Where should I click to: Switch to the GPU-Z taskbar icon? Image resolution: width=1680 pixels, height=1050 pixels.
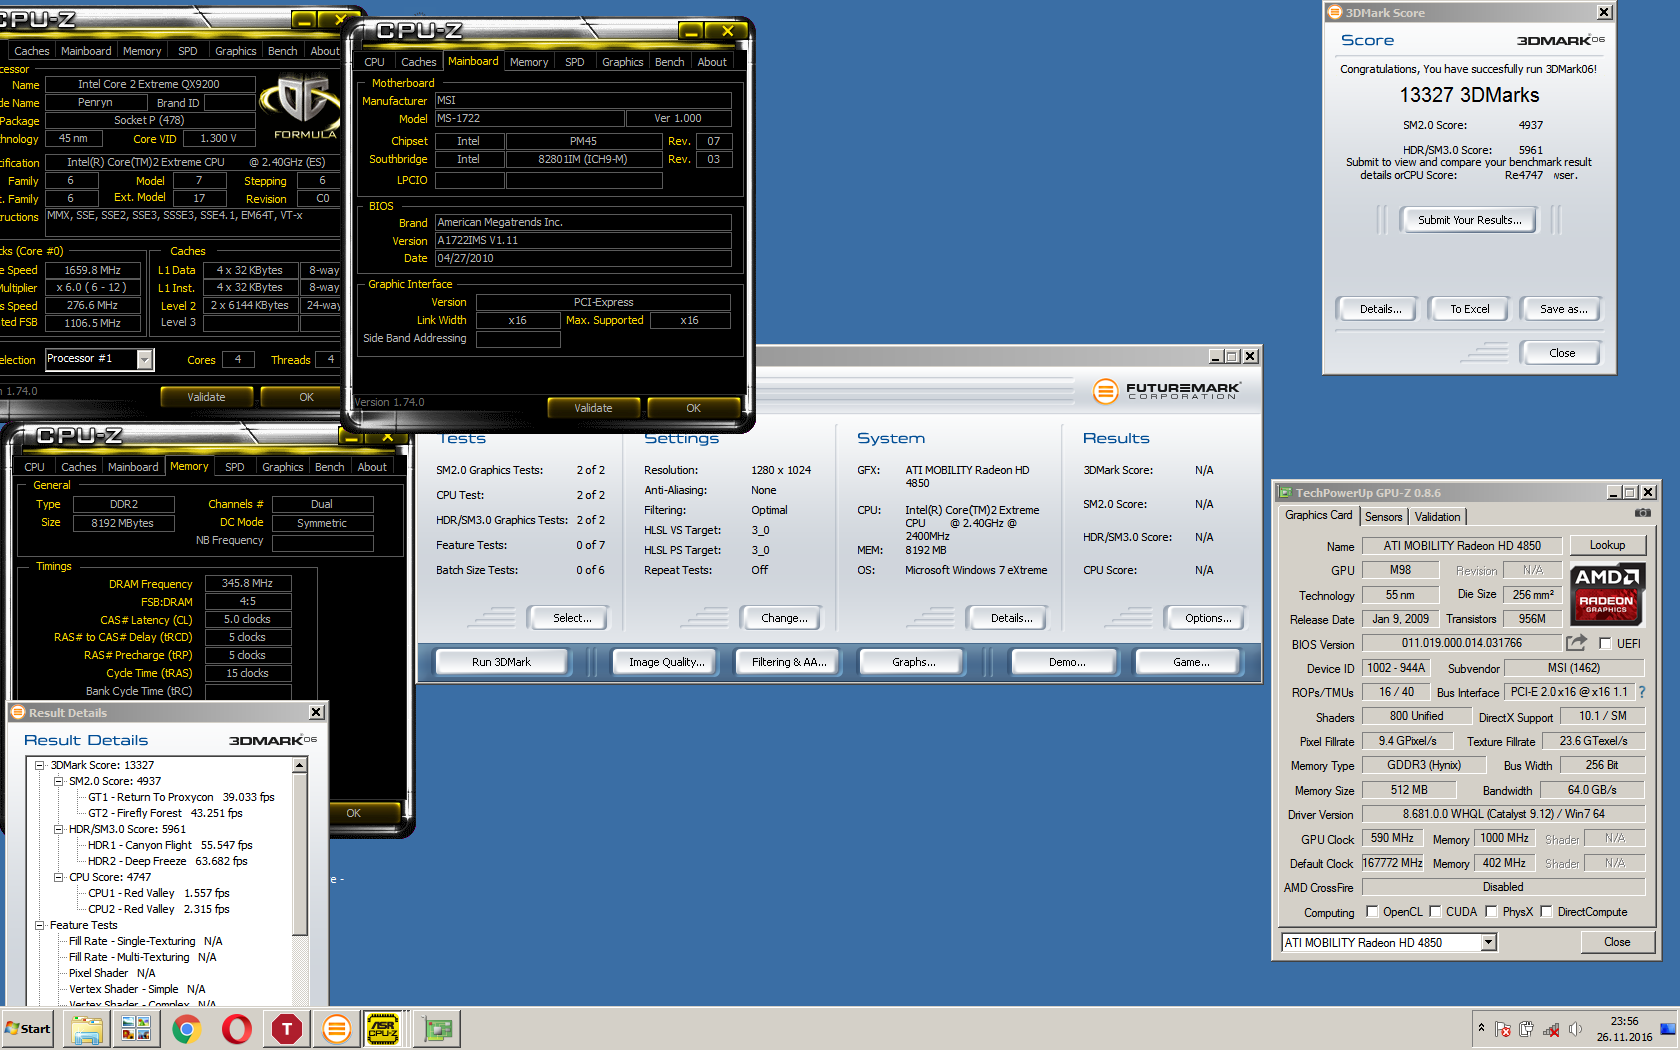click(x=437, y=1028)
